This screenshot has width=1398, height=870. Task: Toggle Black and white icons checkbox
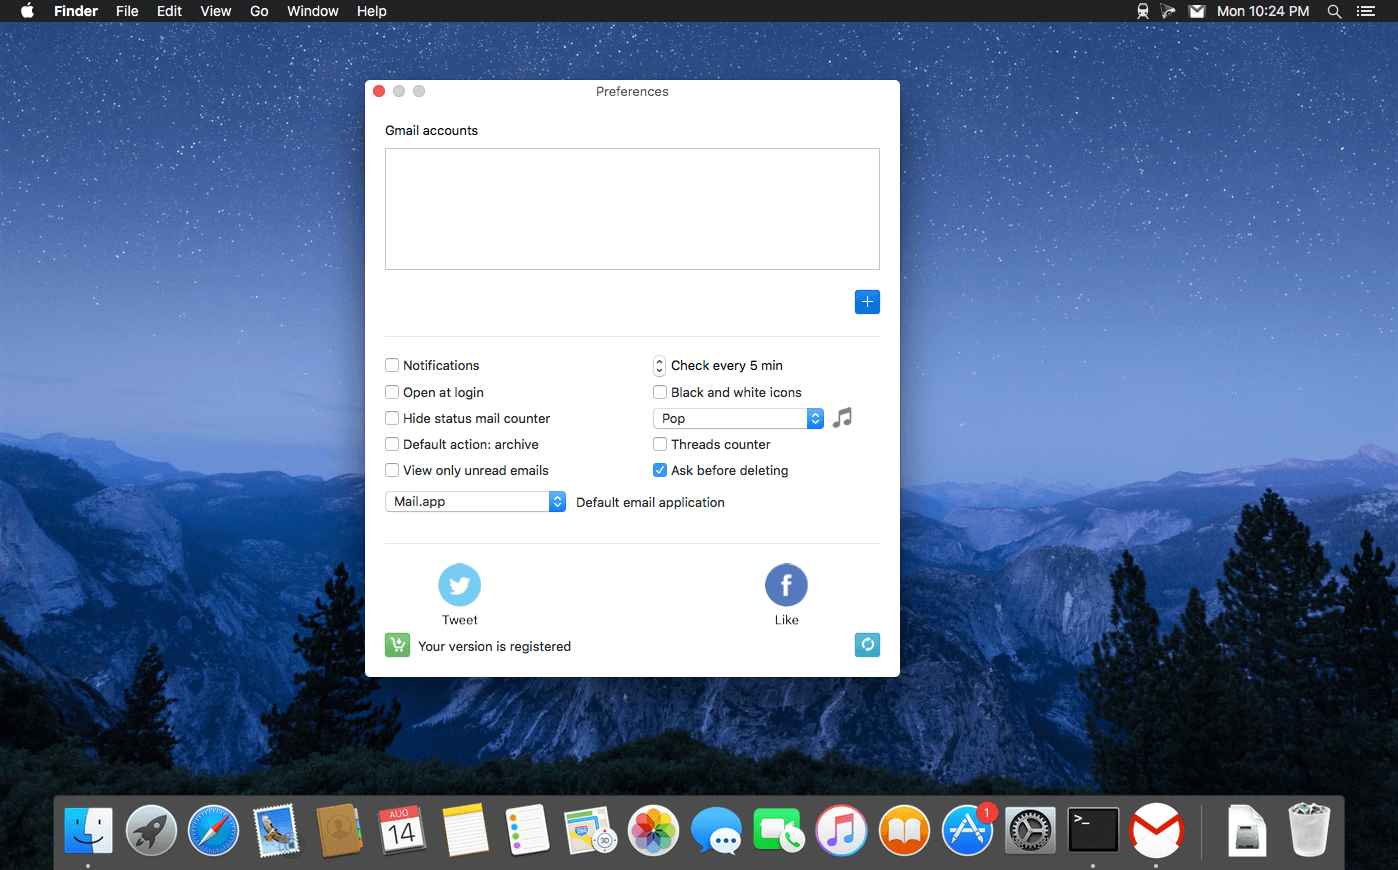tap(660, 393)
